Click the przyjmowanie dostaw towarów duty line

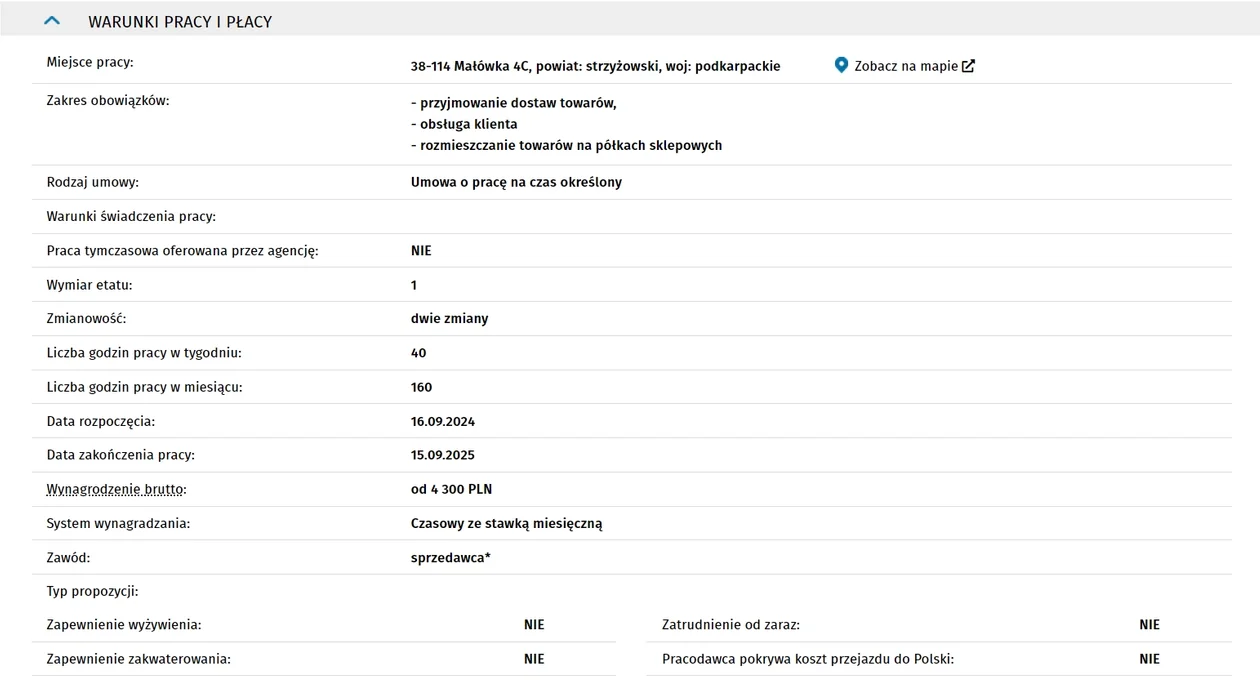514,103
